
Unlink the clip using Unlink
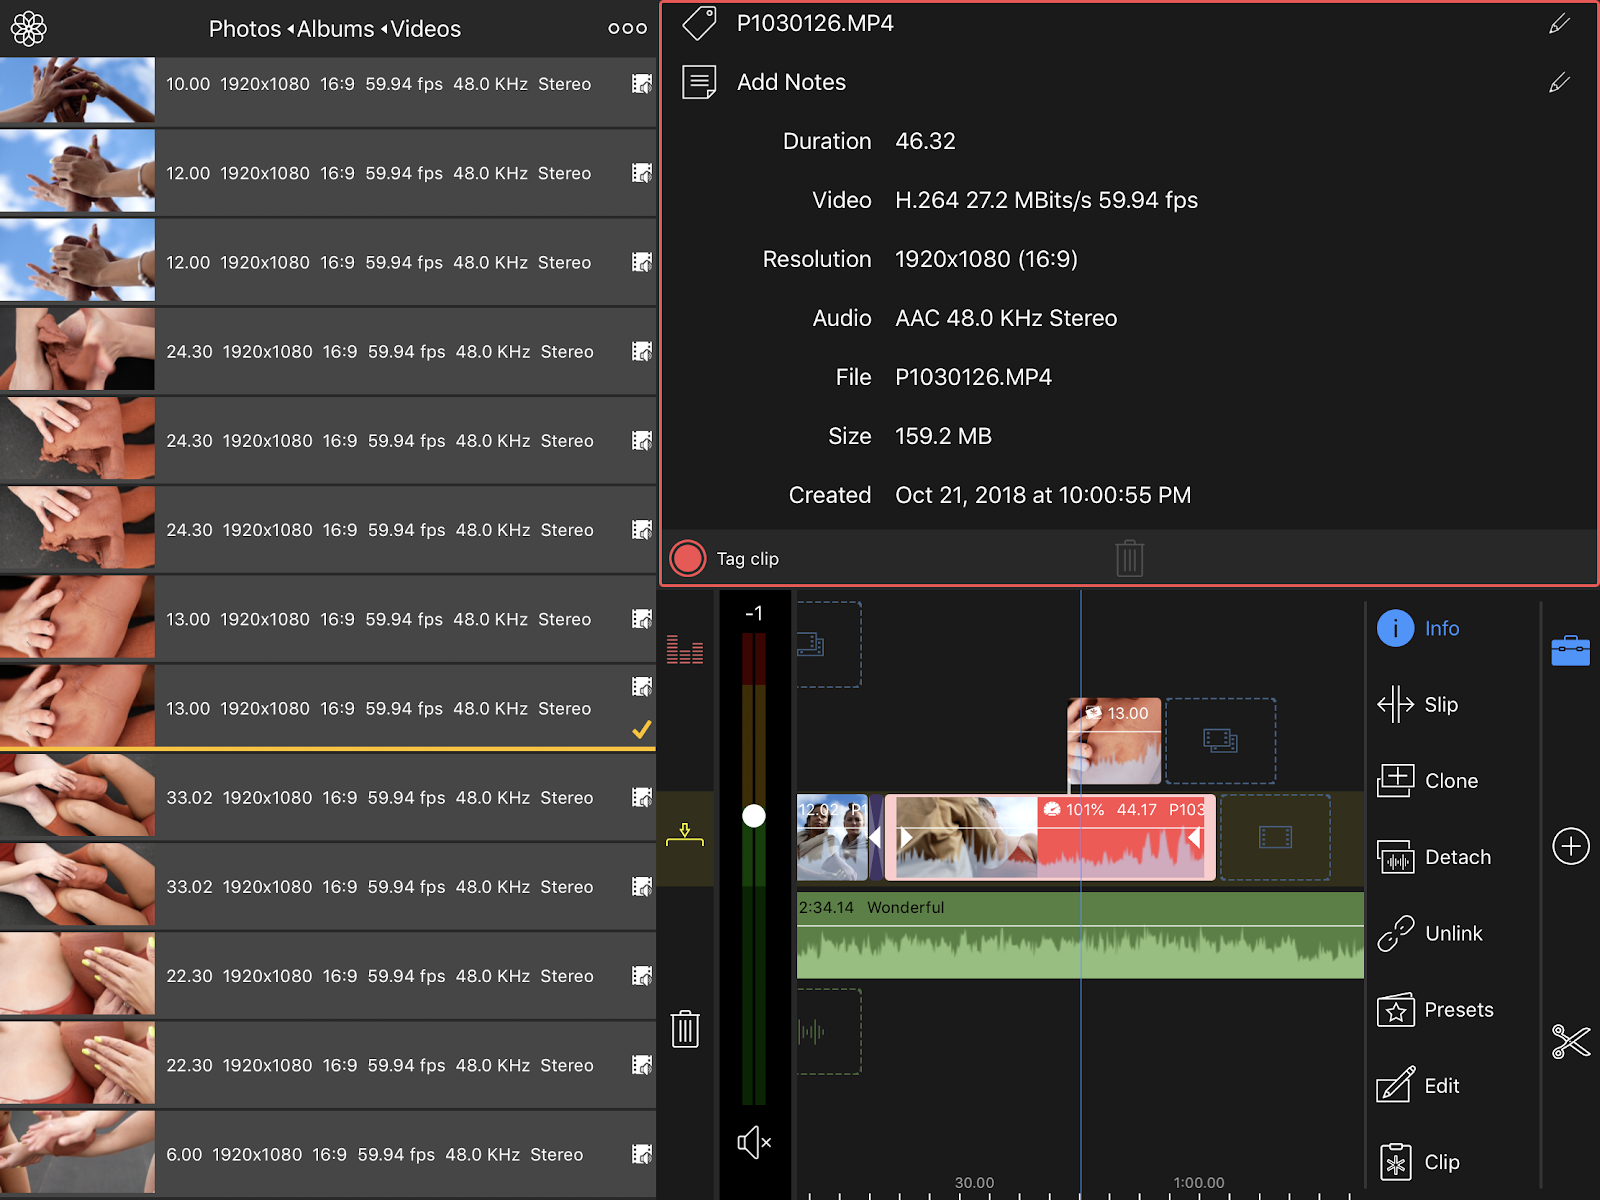pos(1430,933)
